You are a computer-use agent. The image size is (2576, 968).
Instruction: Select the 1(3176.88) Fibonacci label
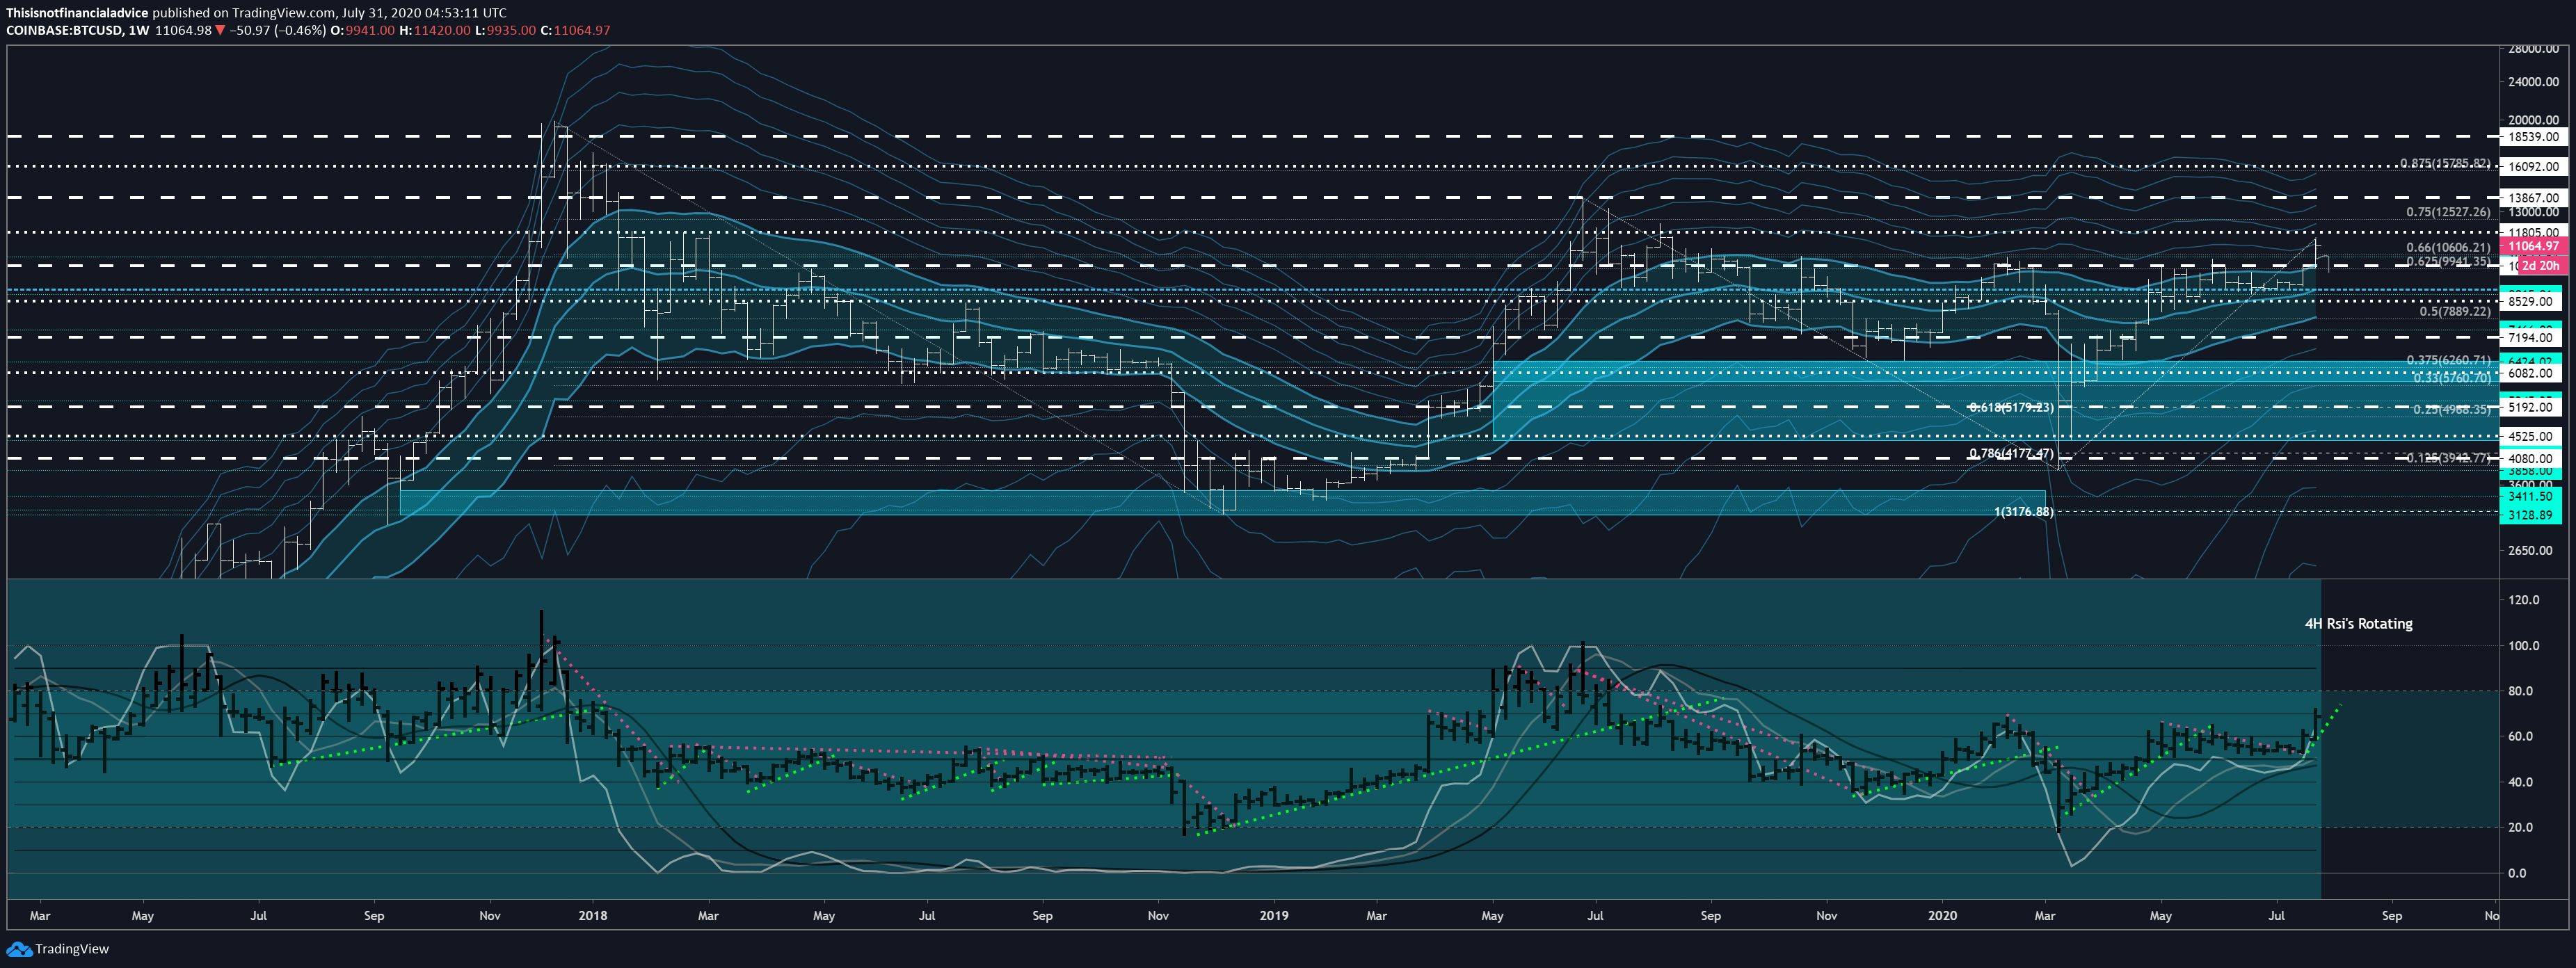tap(2023, 512)
